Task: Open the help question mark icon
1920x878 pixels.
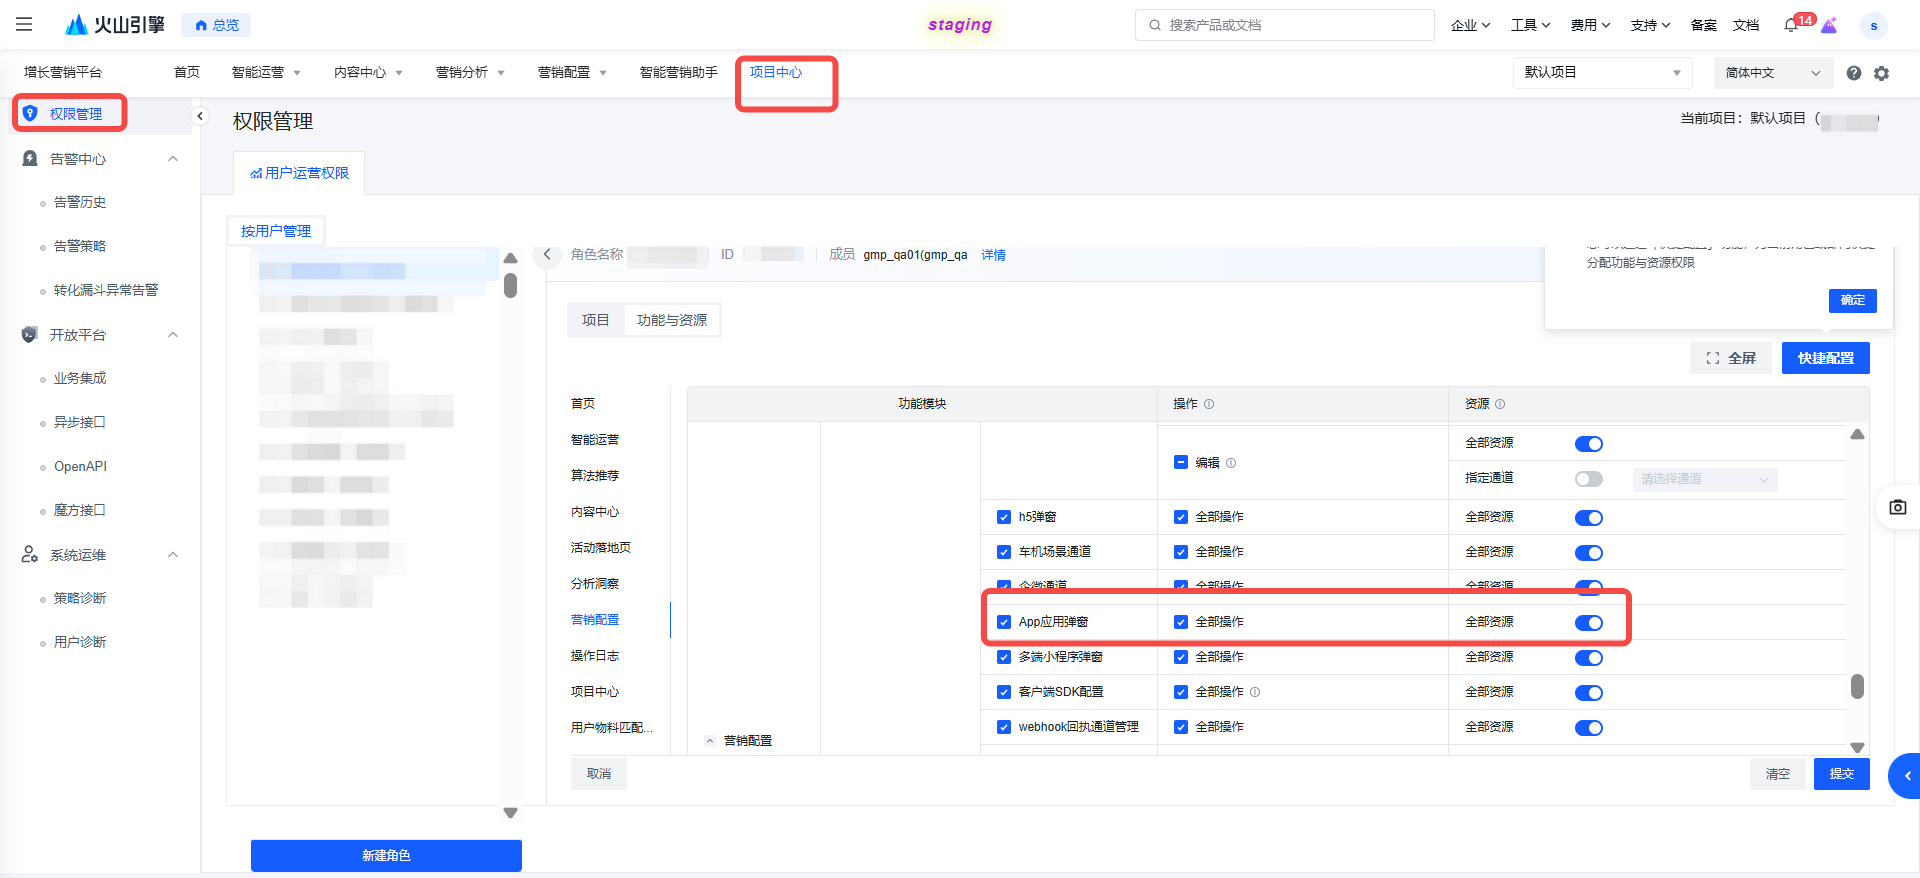Action: (x=1854, y=73)
